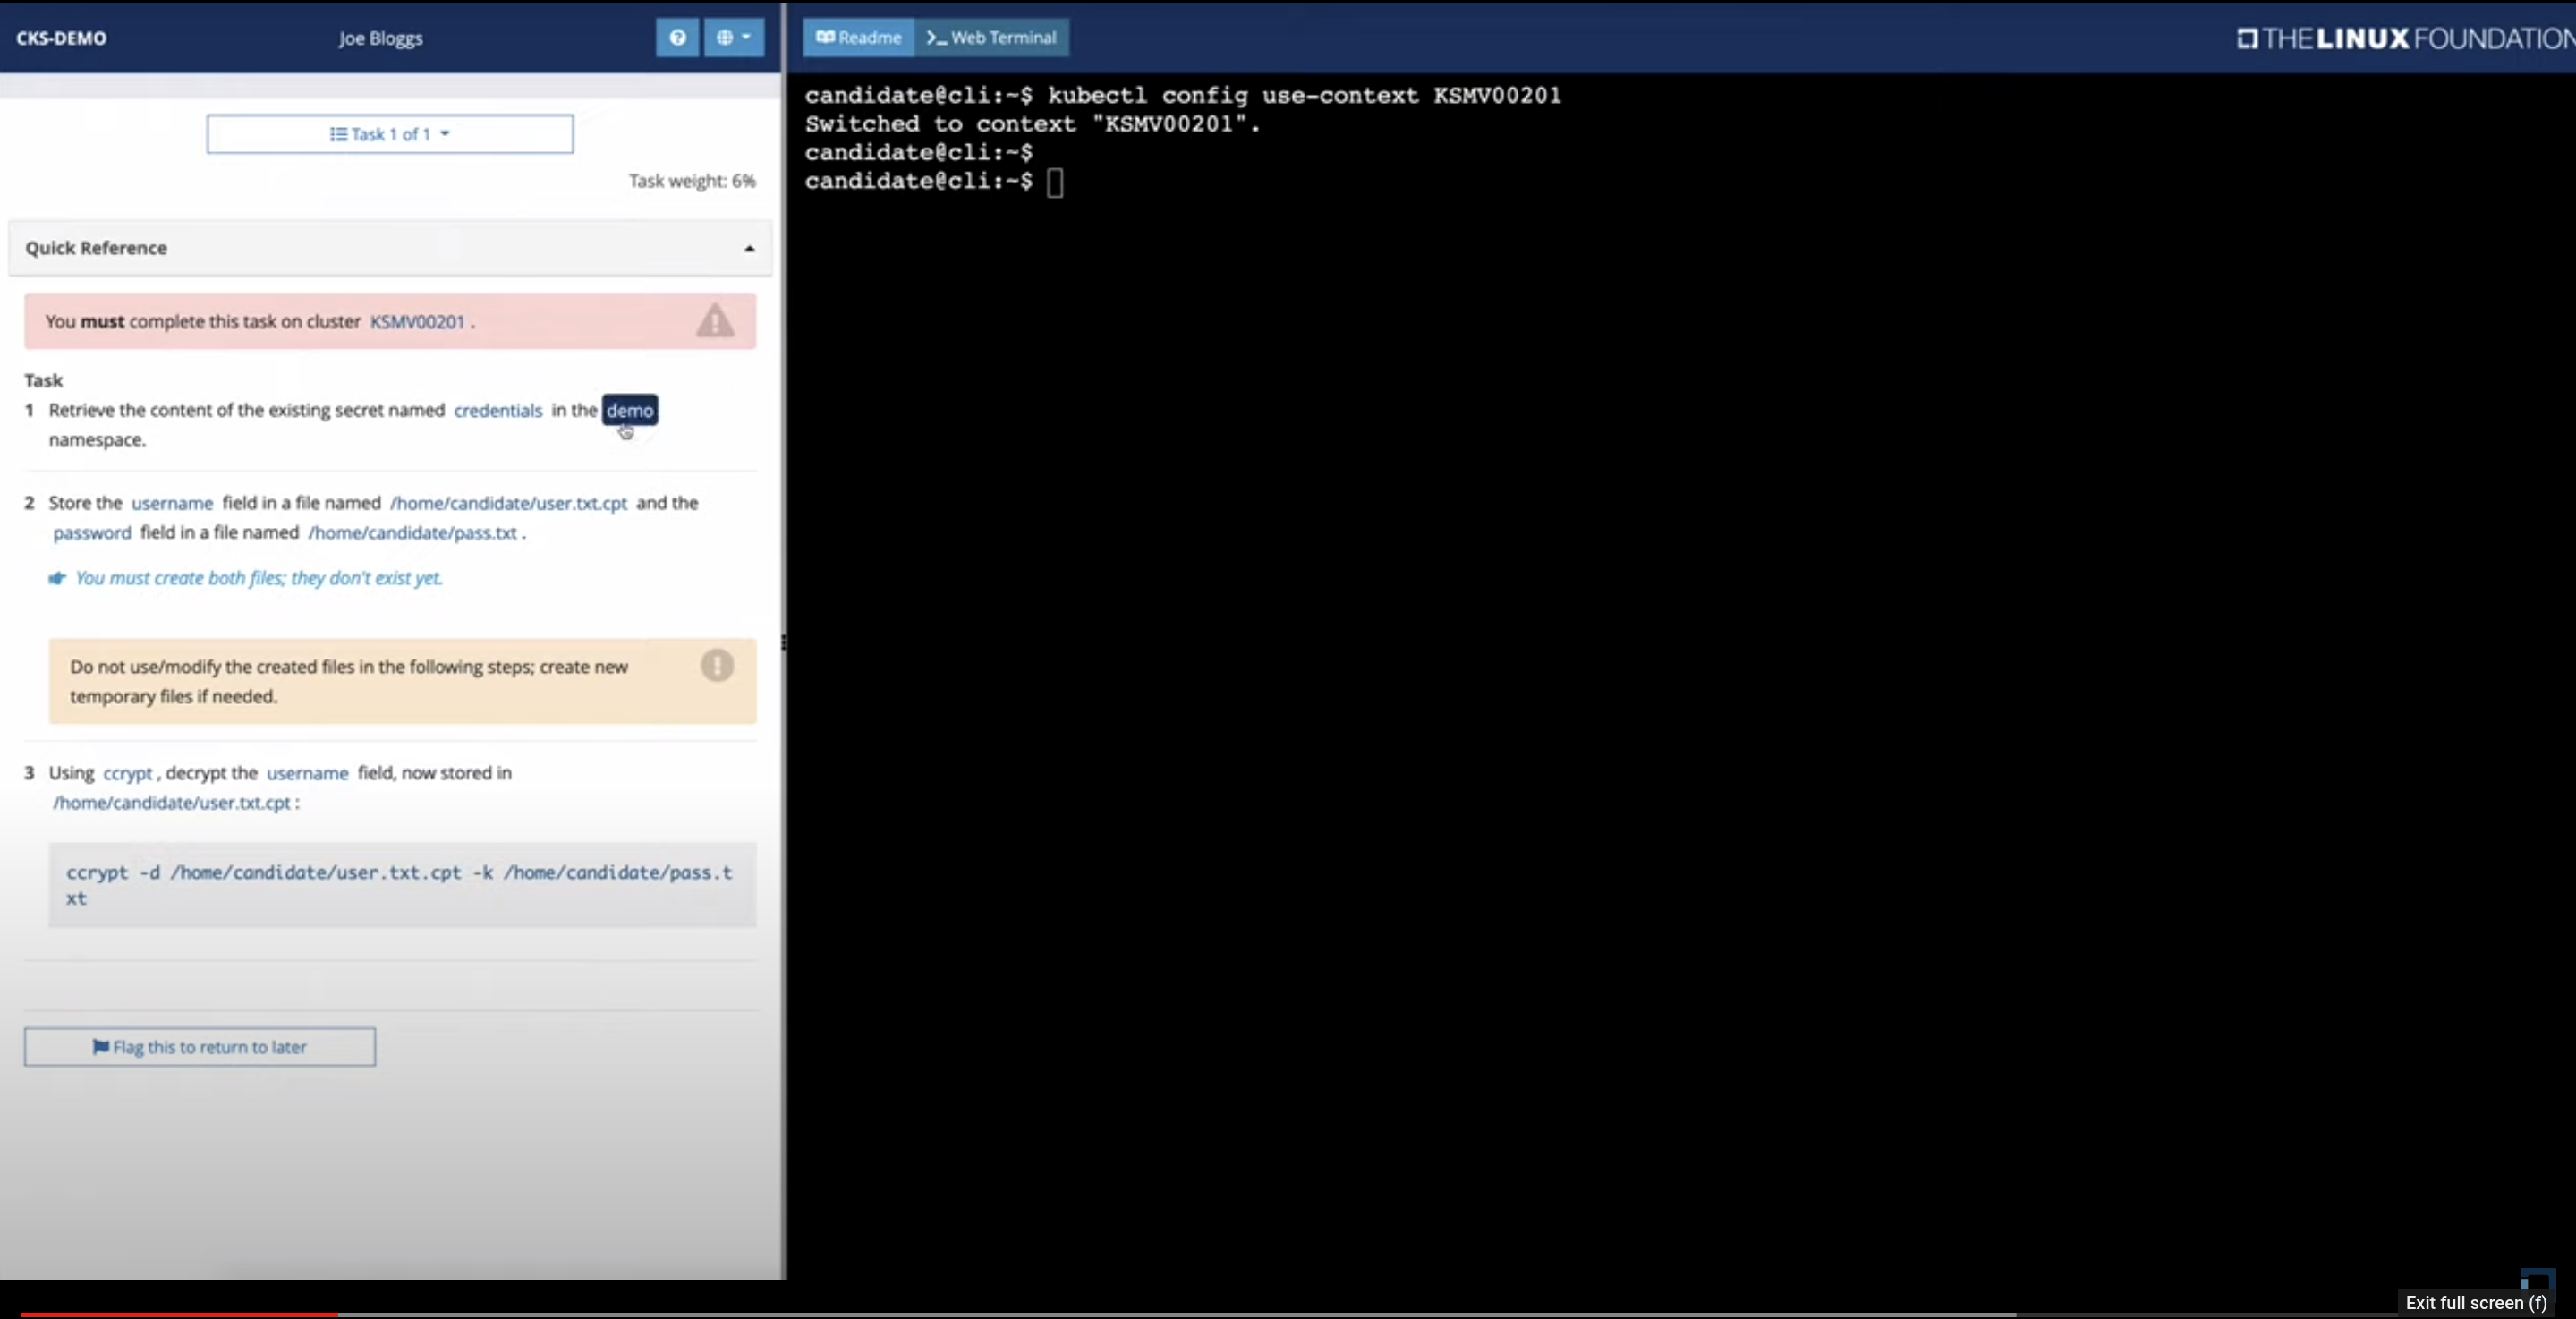Click Exit full screen control
2576x1319 pixels.
tap(2475, 1302)
